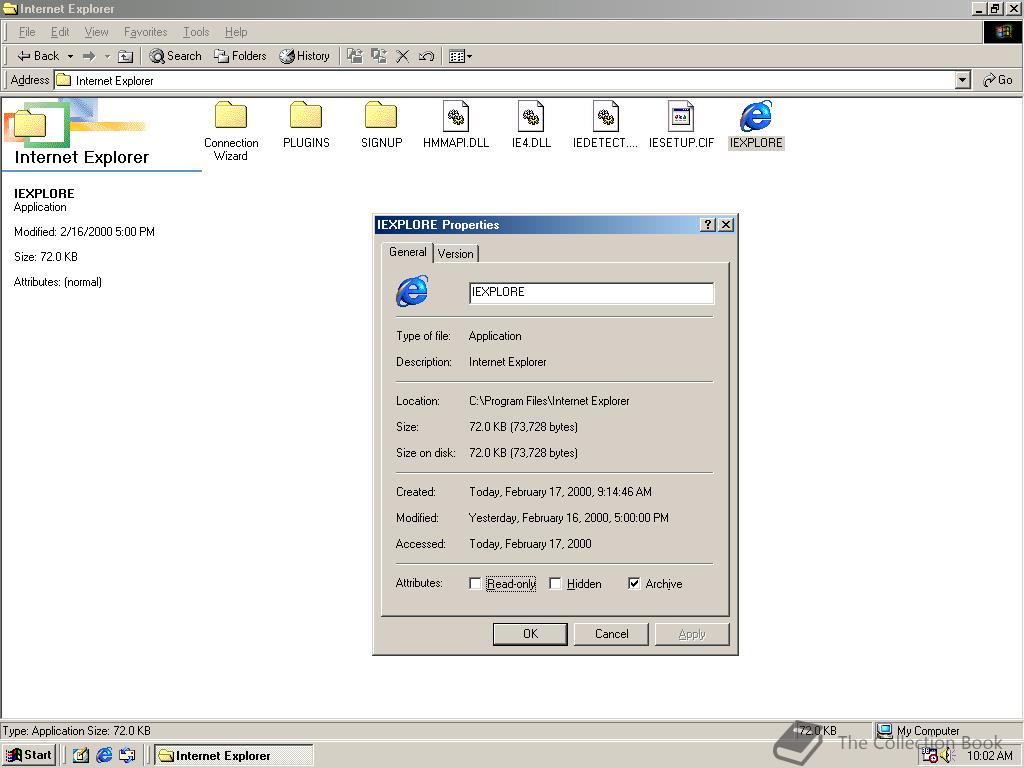Click the Move To toolbar icon
Image resolution: width=1024 pixels, height=768 pixels.
pos(355,56)
